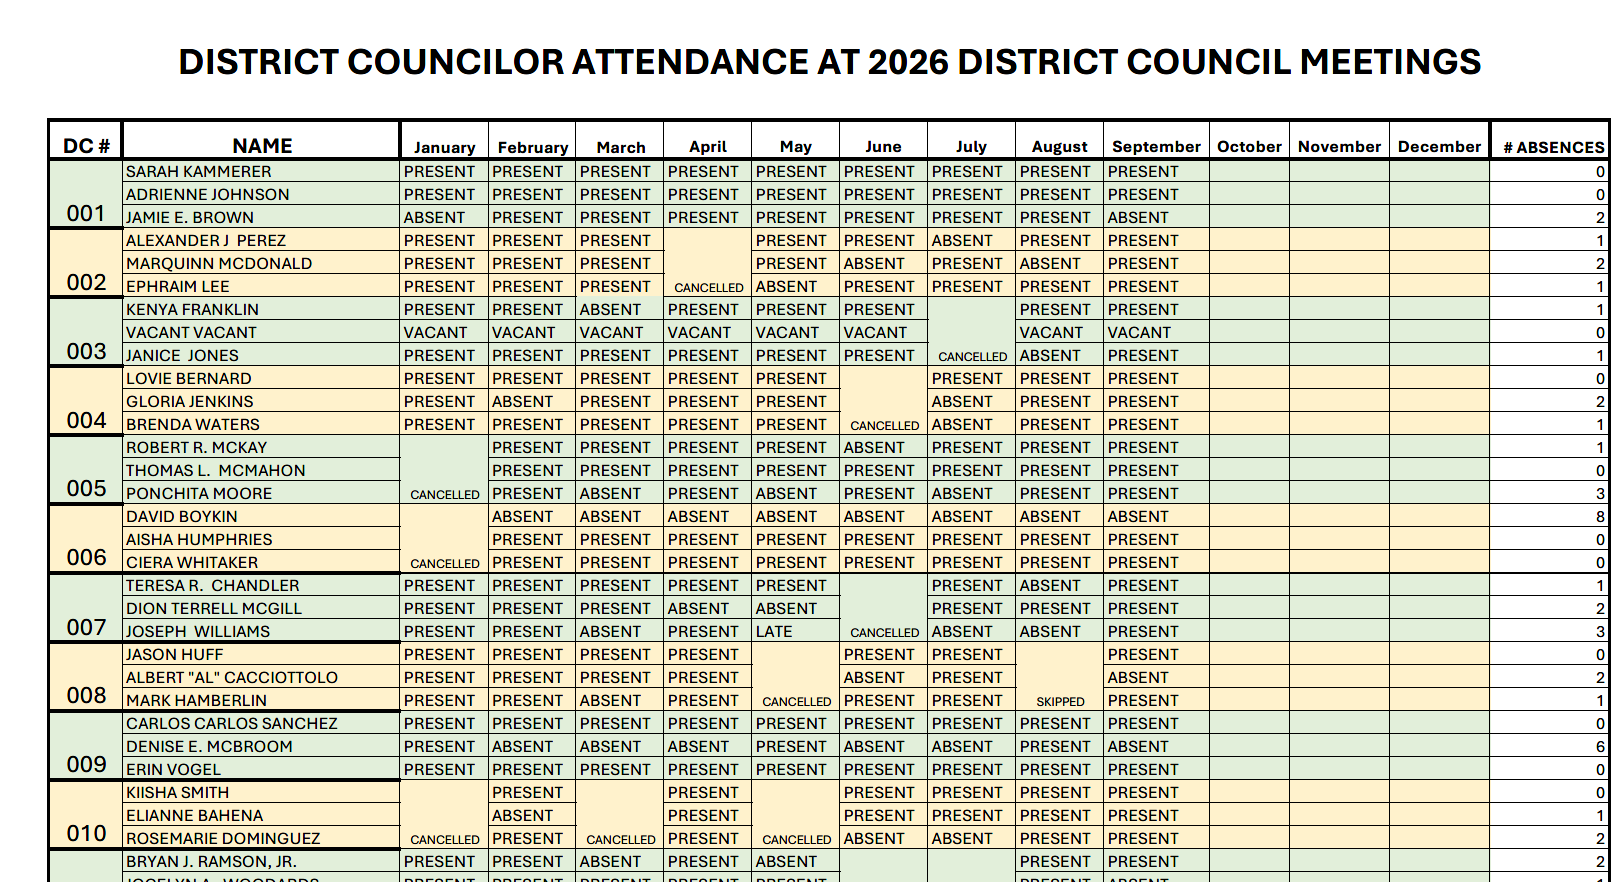Image resolution: width=1615 pixels, height=882 pixels.
Task: Select the name TERESA R. CHANDLER
Action: [x=212, y=586]
